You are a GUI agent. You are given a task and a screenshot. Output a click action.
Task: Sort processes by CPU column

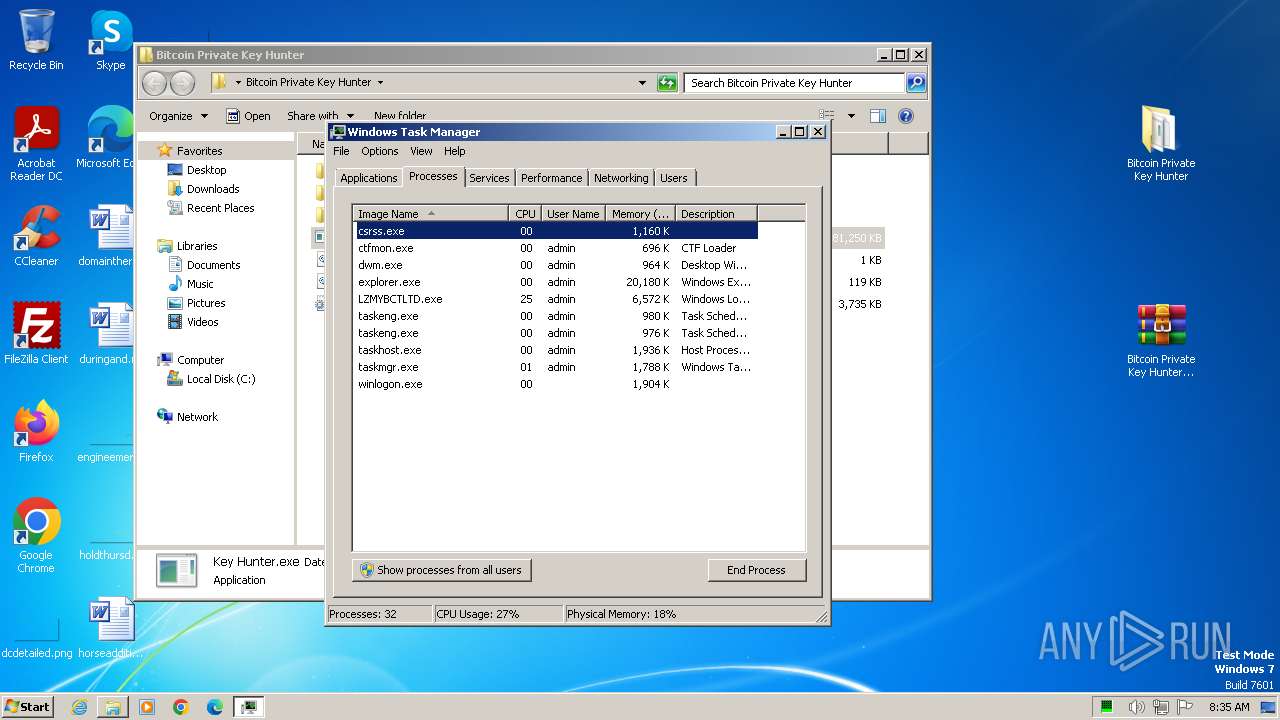525,214
